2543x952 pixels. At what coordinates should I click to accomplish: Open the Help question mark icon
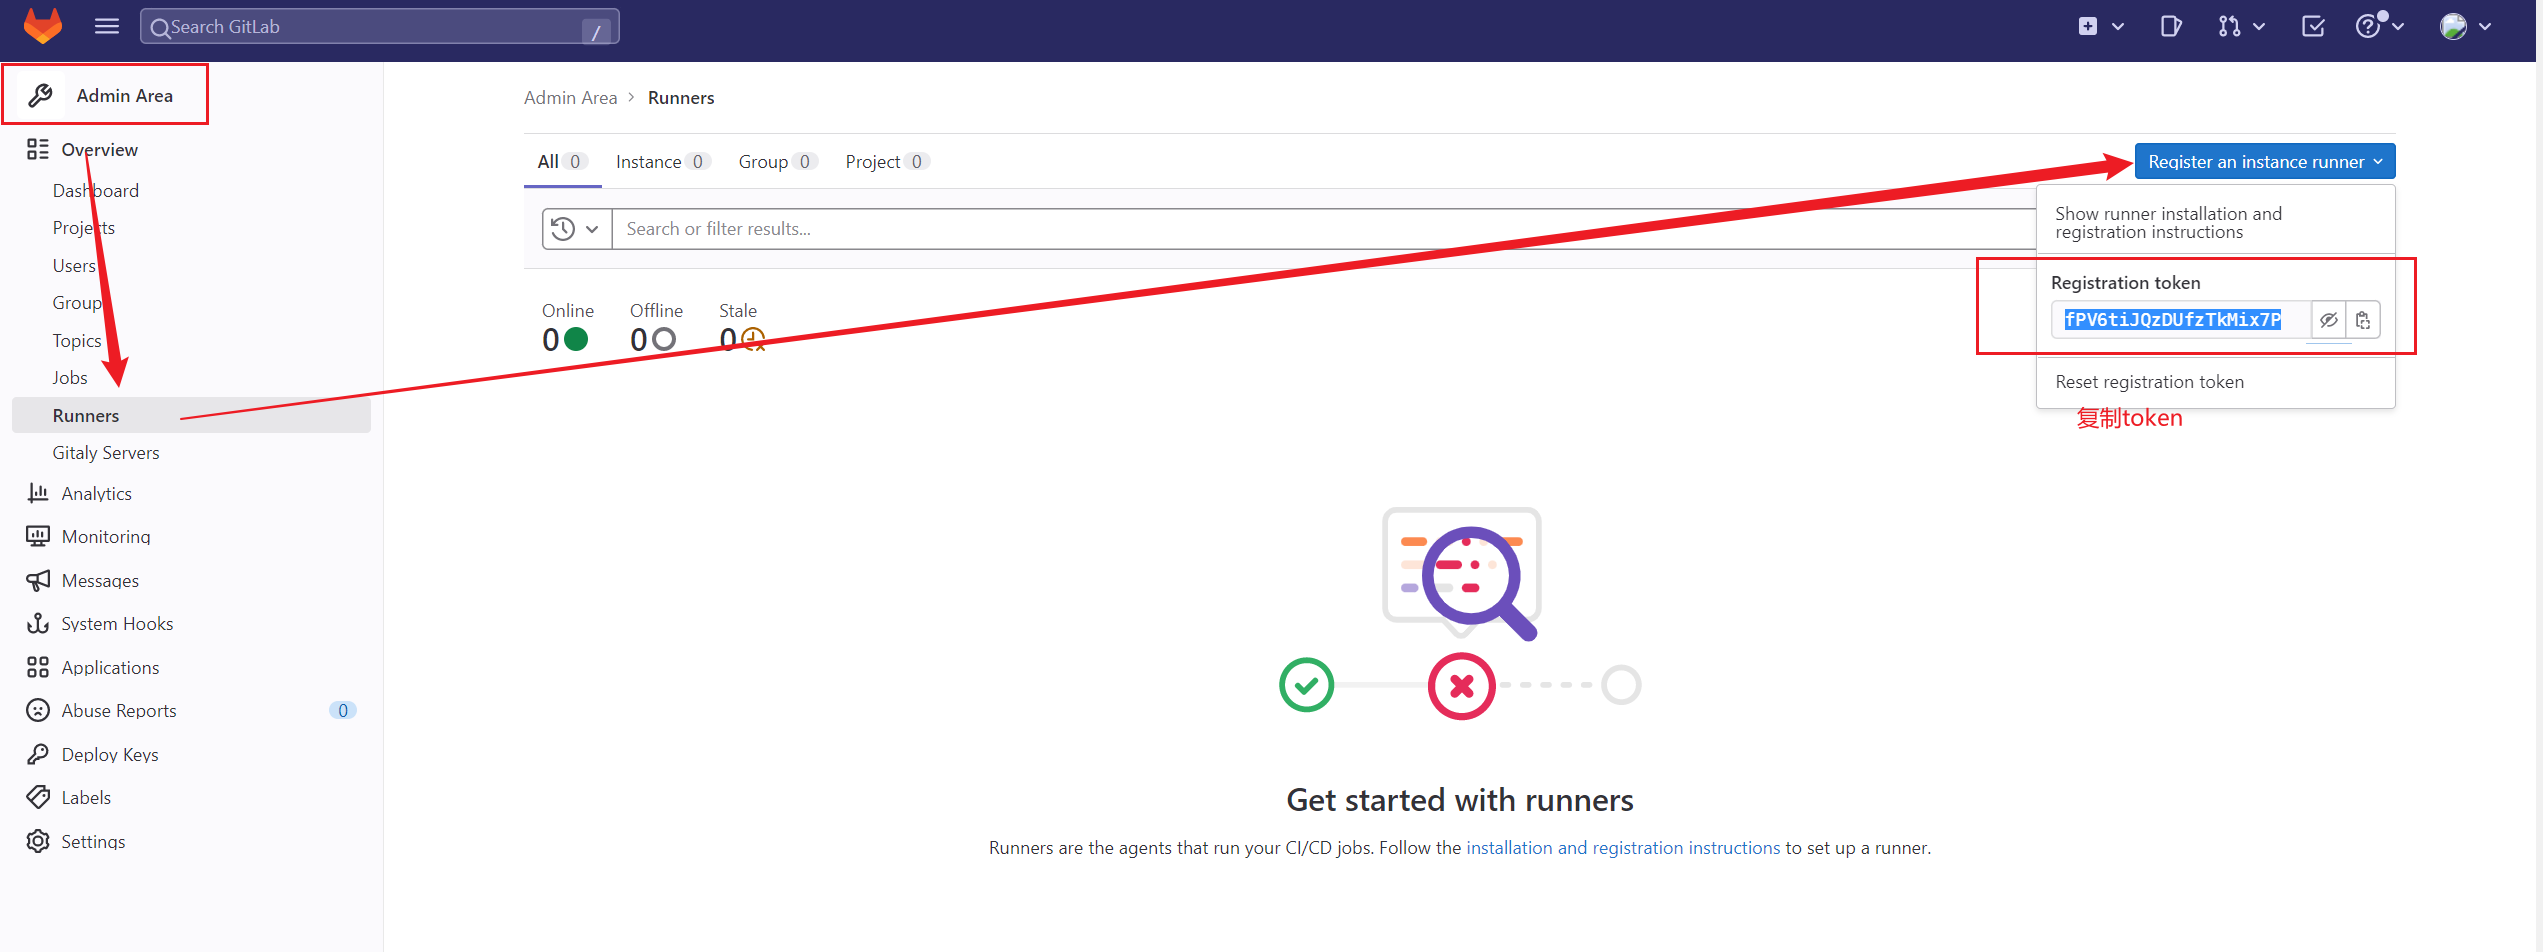tap(2371, 26)
